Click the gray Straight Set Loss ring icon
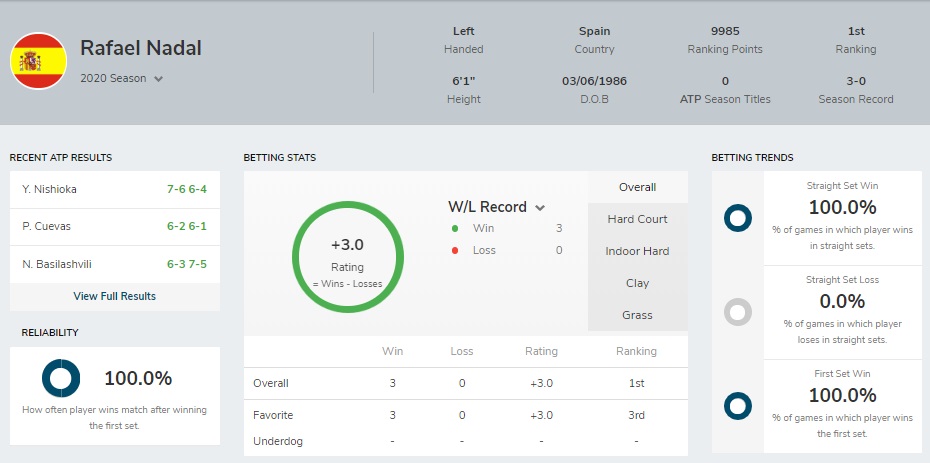The image size is (930, 463). (x=738, y=312)
